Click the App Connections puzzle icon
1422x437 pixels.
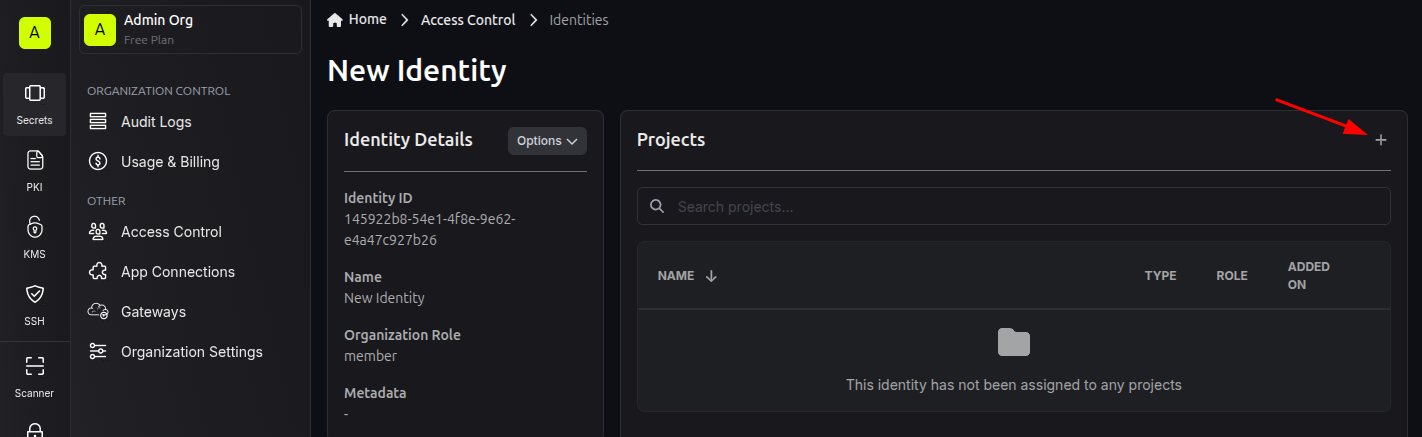point(98,272)
